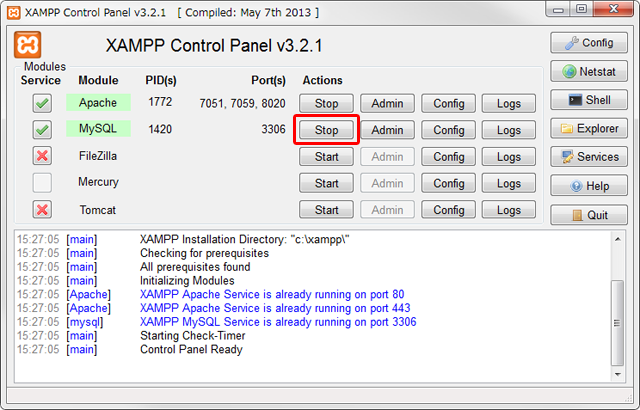Open the MySQL Logs menu
Viewport: 640px width, 410px height.
coord(509,130)
